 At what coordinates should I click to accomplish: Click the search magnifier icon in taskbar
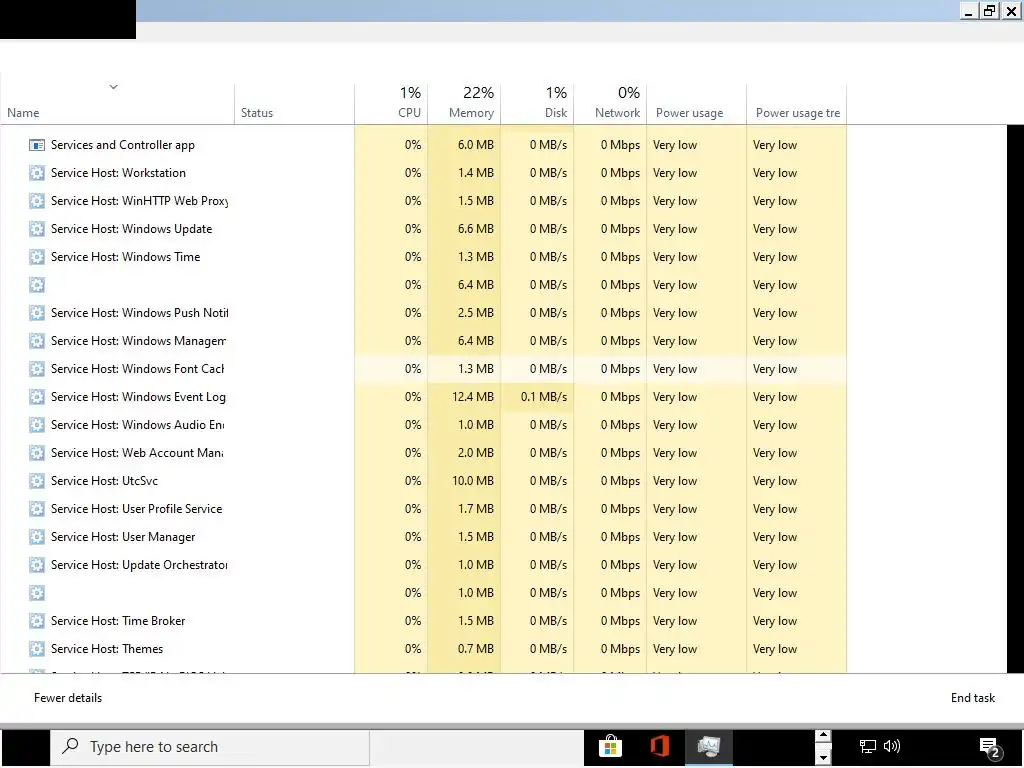coord(70,746)
